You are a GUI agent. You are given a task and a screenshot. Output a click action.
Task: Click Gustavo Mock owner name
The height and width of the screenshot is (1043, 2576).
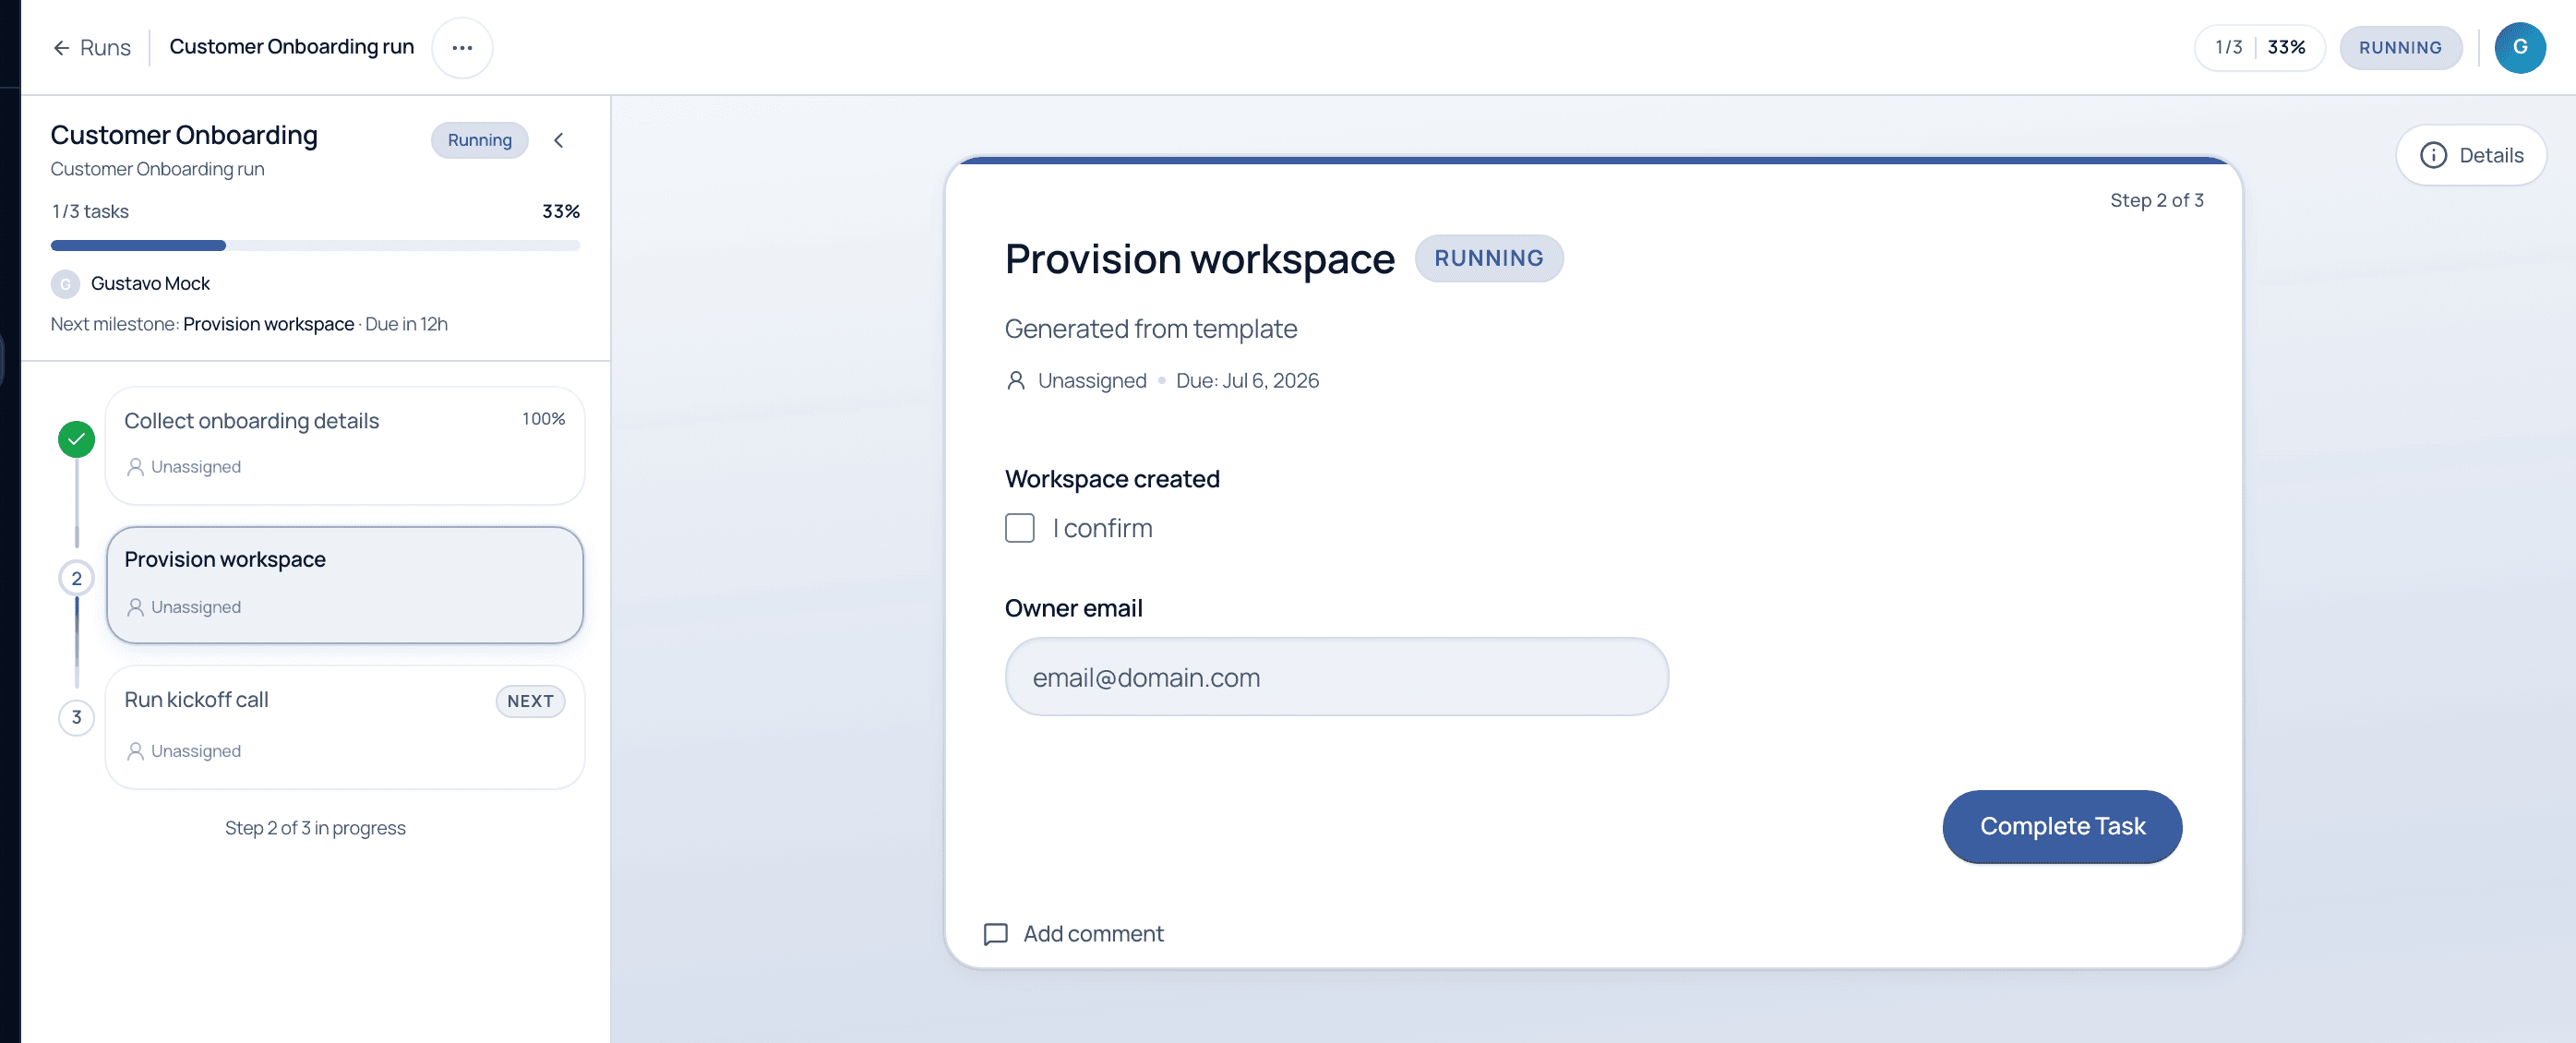[x=150, y=284]
